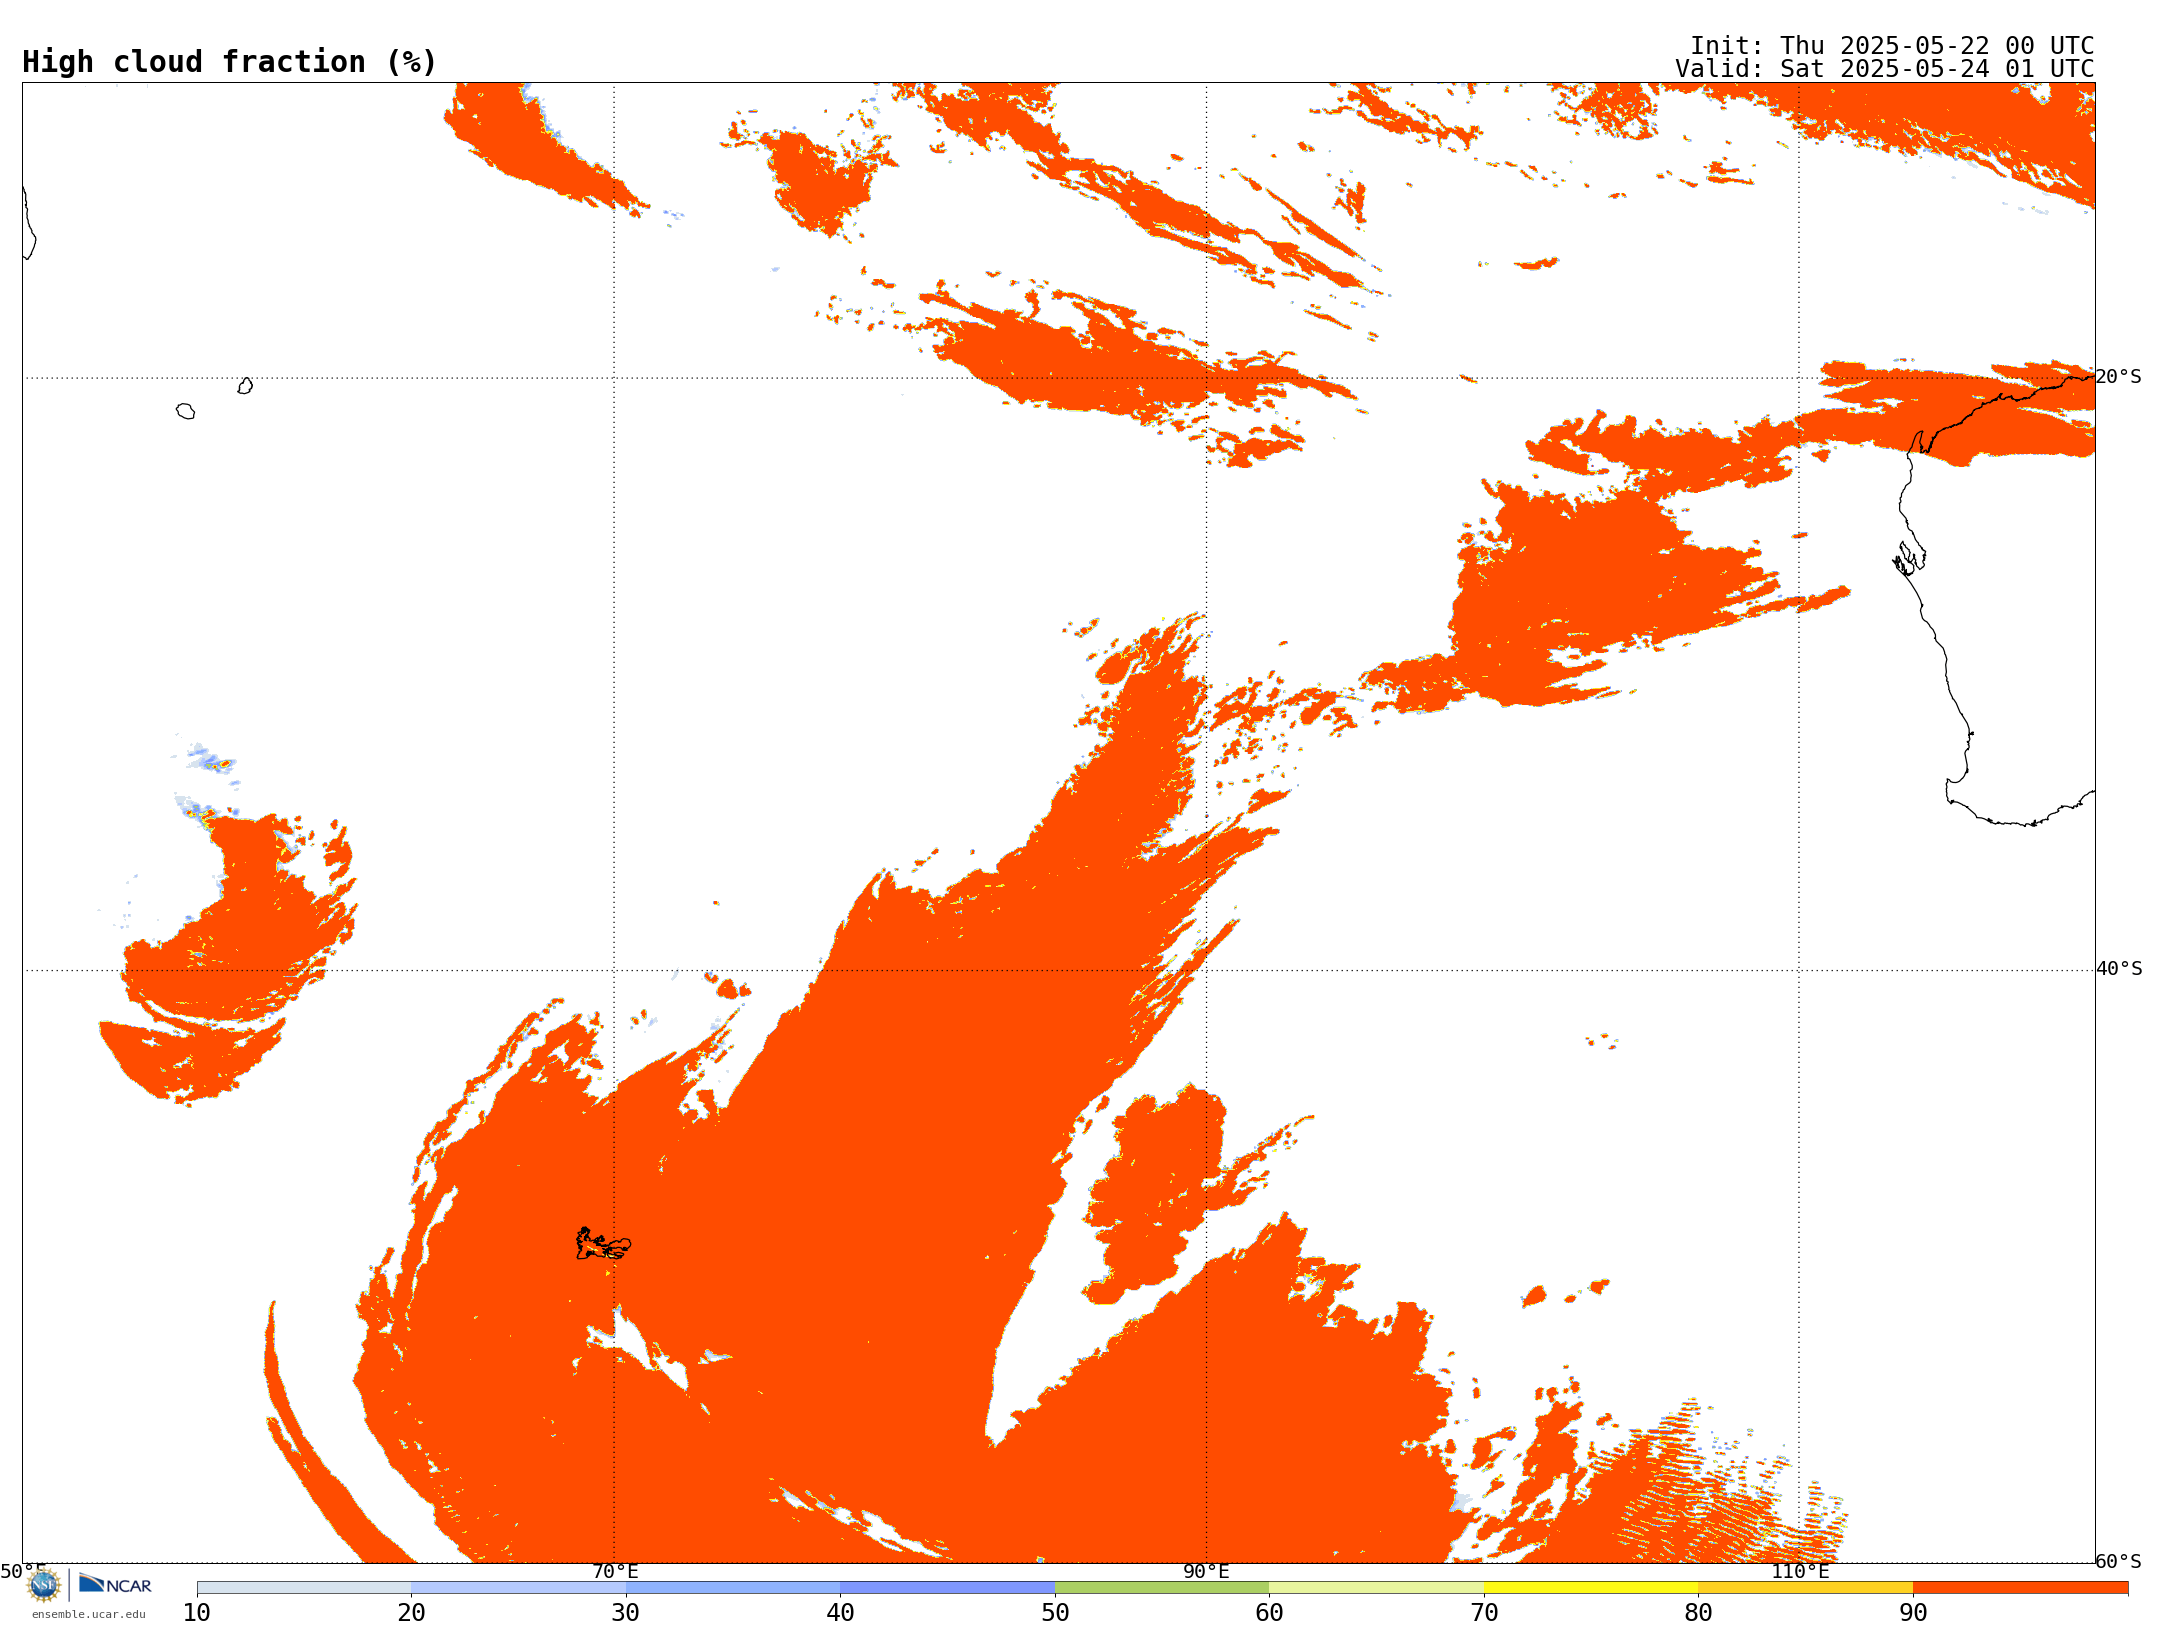Viewport: 2160px width, 1626px height.
Task: Click the Mauritius island outline at 20°S
Action: (x=245, y=385)
